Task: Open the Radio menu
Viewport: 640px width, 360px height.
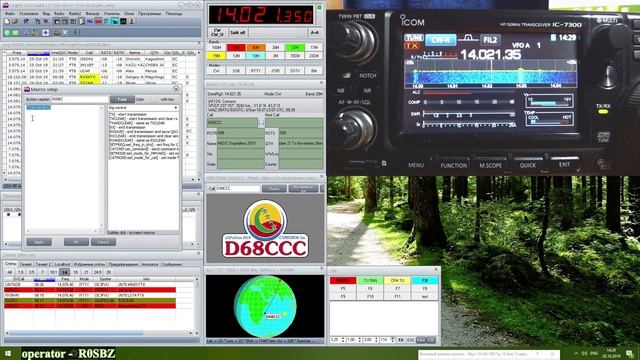Action: (59, 13)
